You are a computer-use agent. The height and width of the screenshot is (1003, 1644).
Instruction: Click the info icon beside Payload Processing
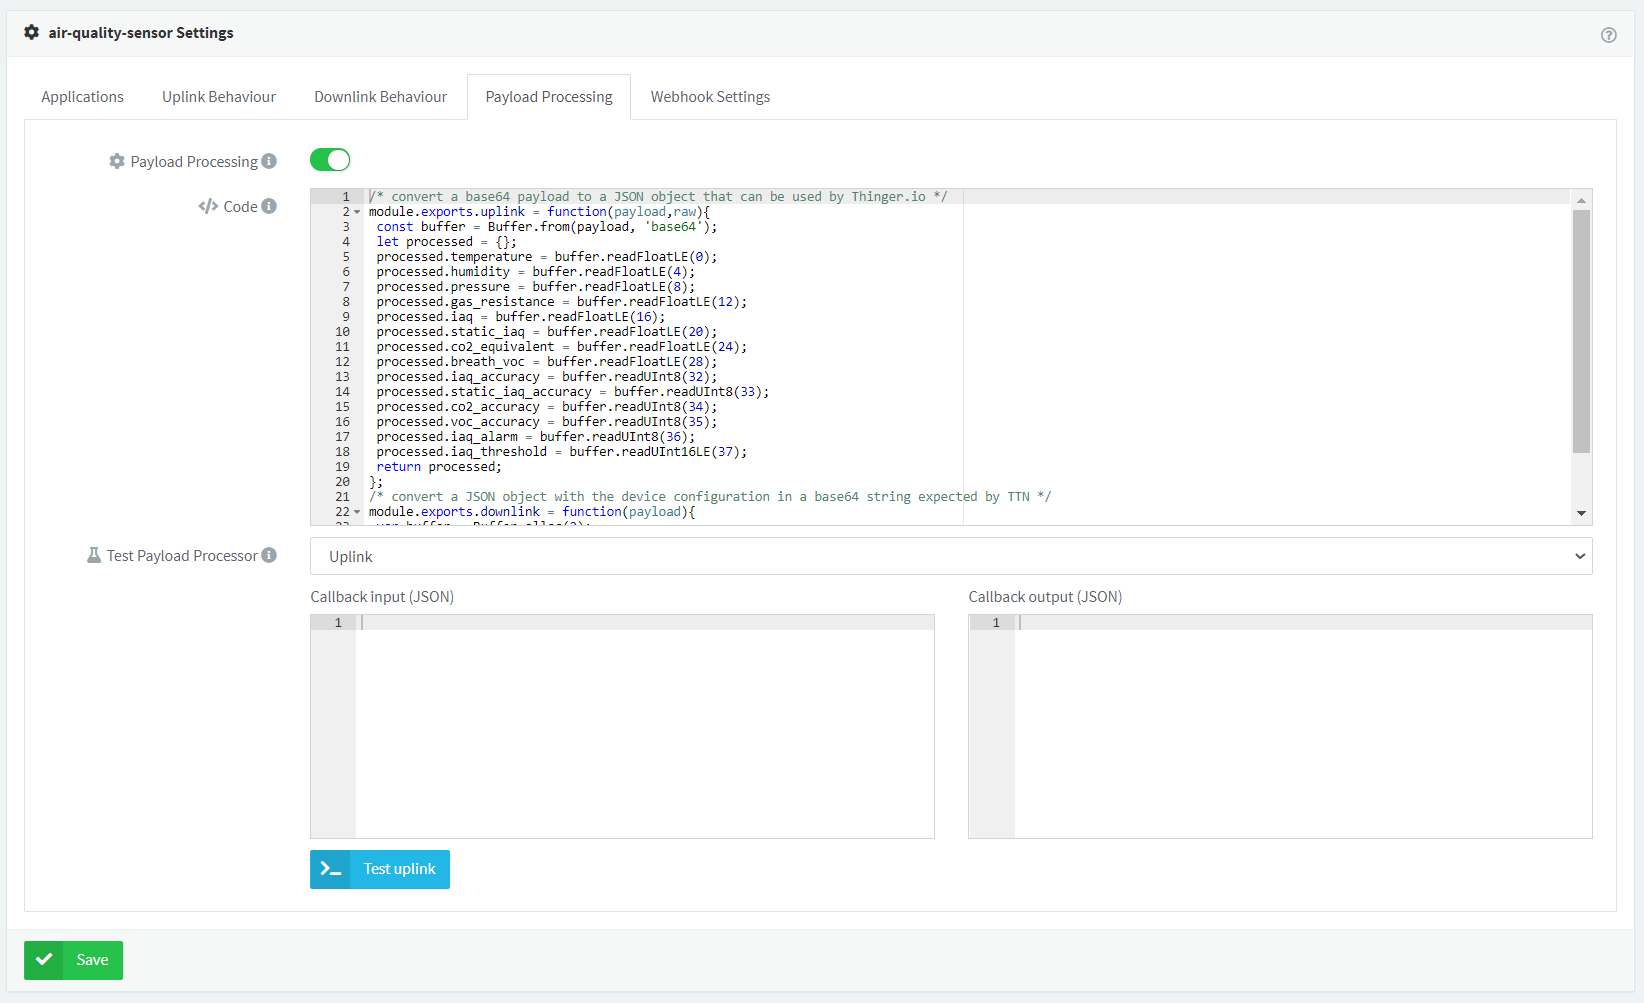click(x=271, y=160)
